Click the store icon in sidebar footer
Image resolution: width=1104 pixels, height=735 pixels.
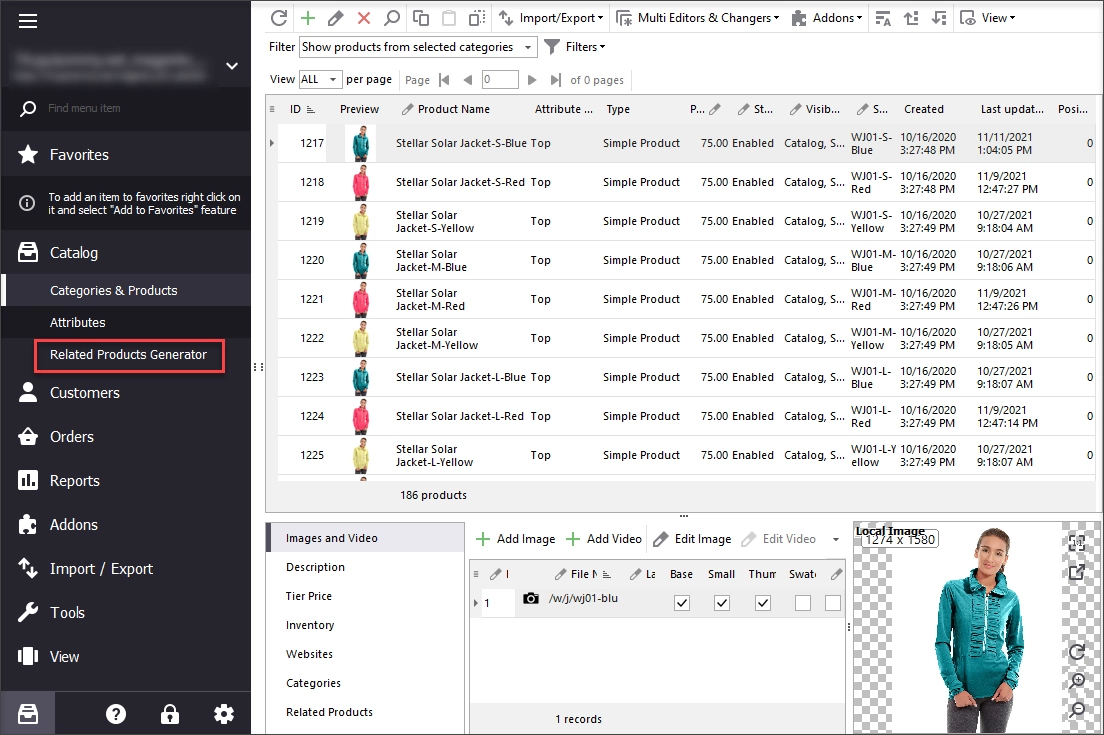[28, 714]
